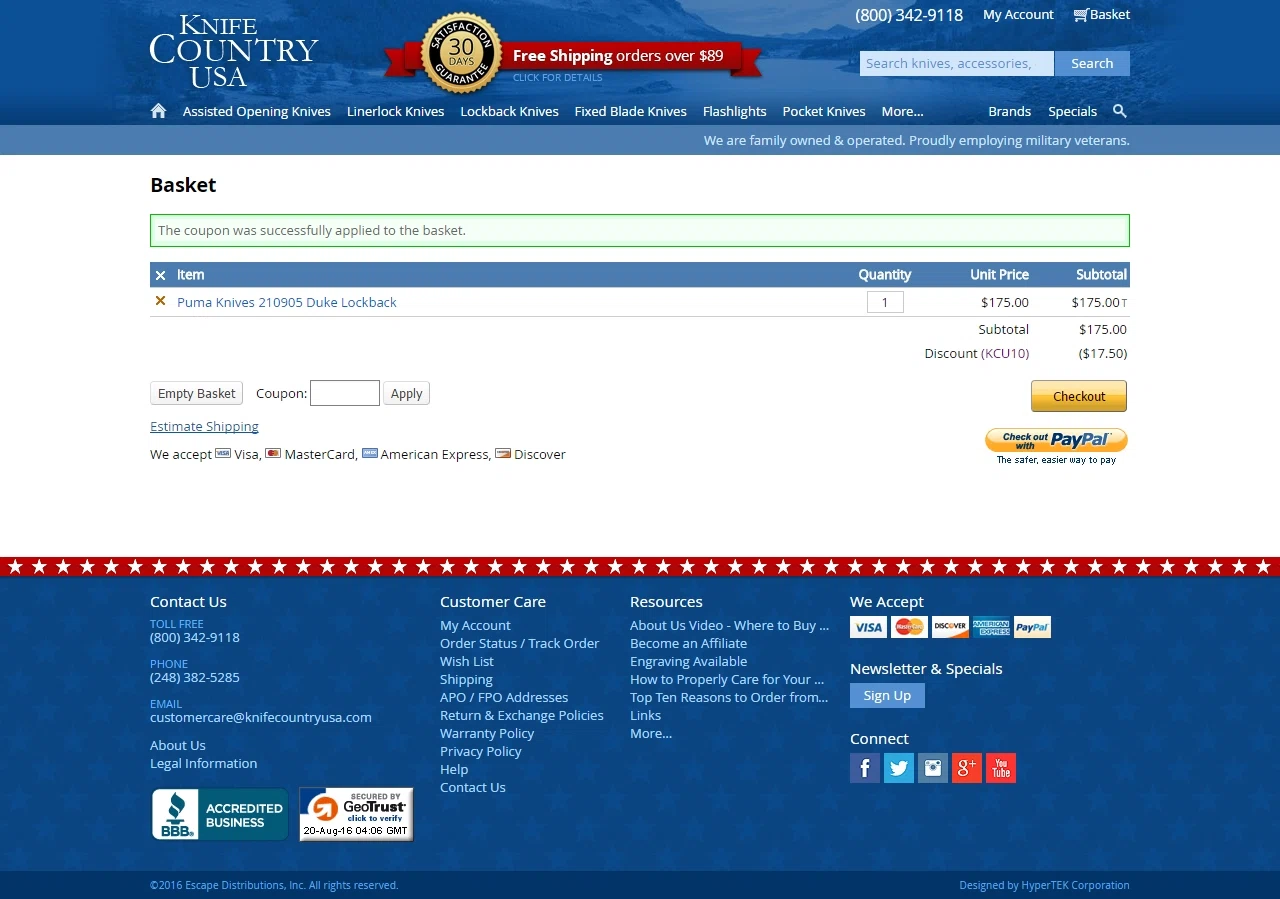Click the KCU10 discount code link
Screen dimensions: 1280x899
point(1005,353)
